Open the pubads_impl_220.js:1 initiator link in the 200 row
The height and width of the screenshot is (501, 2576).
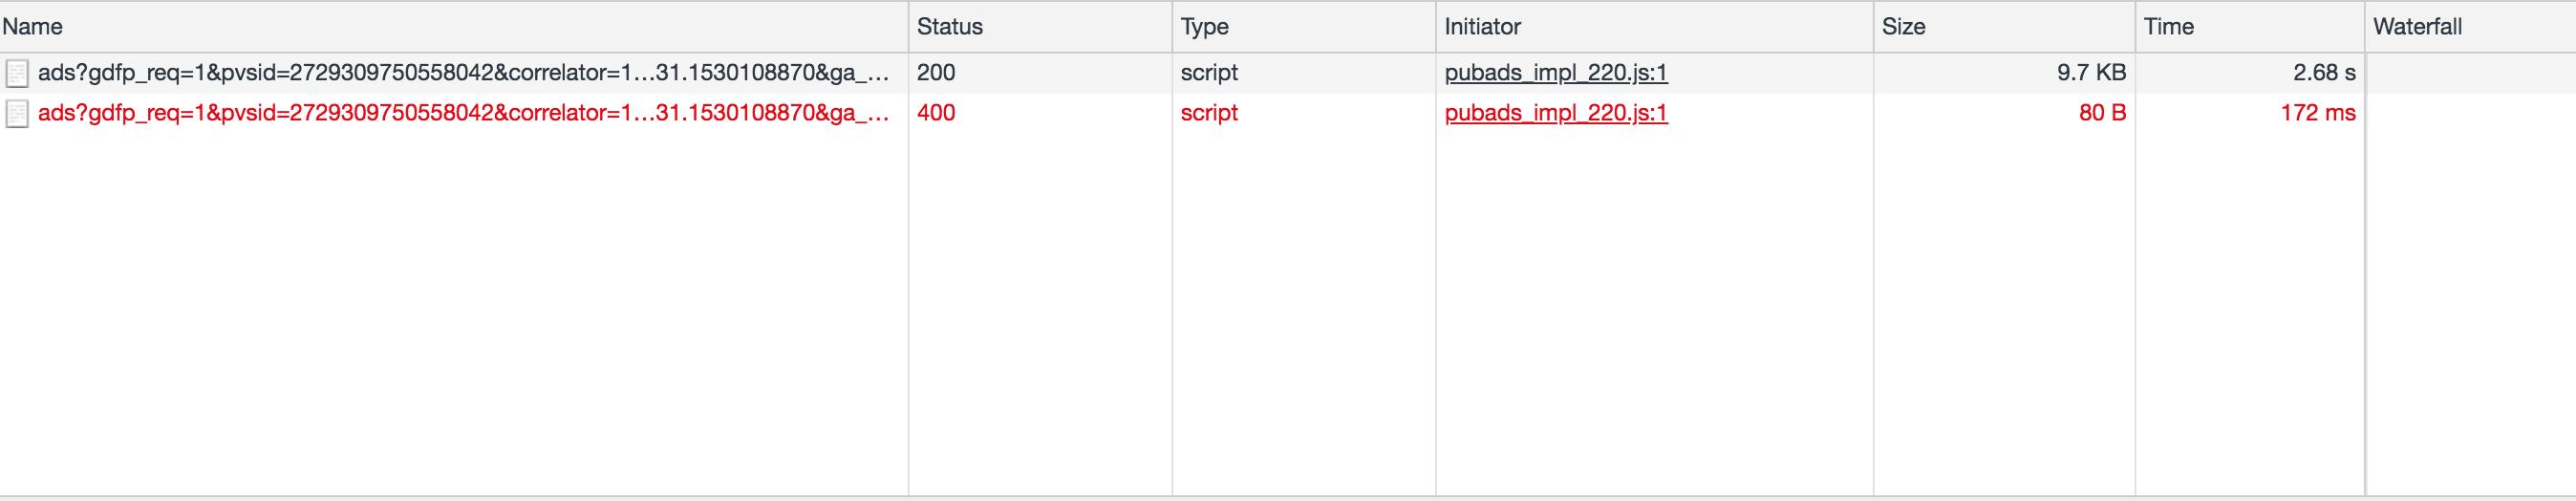click(1555, 73)
